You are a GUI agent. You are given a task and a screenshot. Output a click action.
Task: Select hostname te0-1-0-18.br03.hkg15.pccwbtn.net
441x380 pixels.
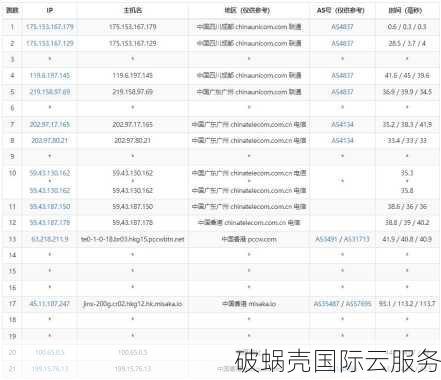(132, 239)
